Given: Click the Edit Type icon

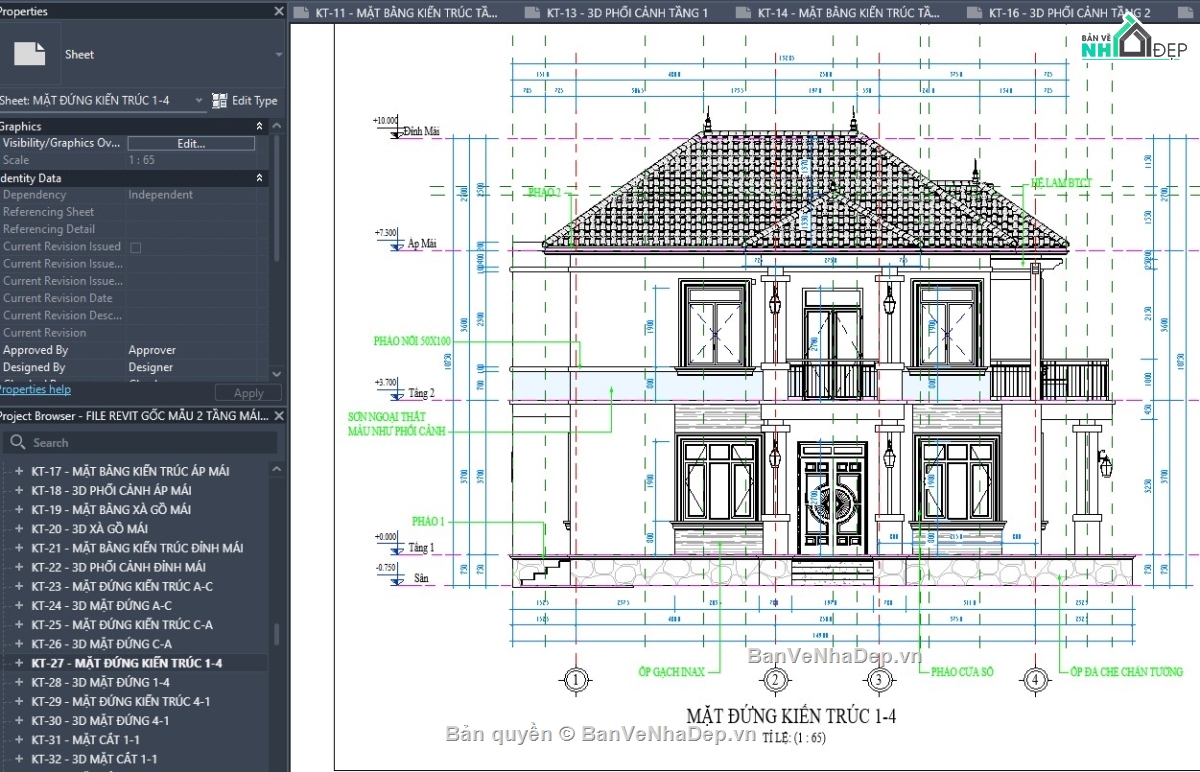Looking at the screenshot, I should pos(220,100).
